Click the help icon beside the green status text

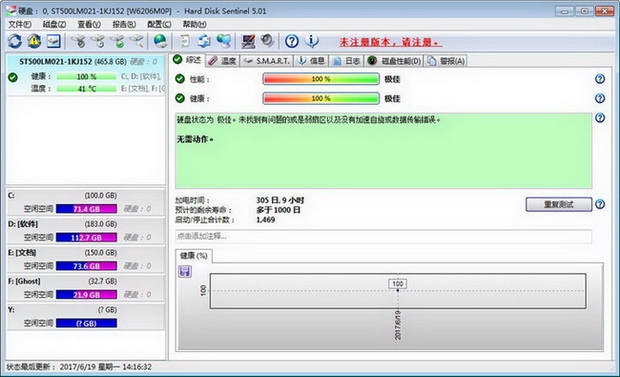600,117
